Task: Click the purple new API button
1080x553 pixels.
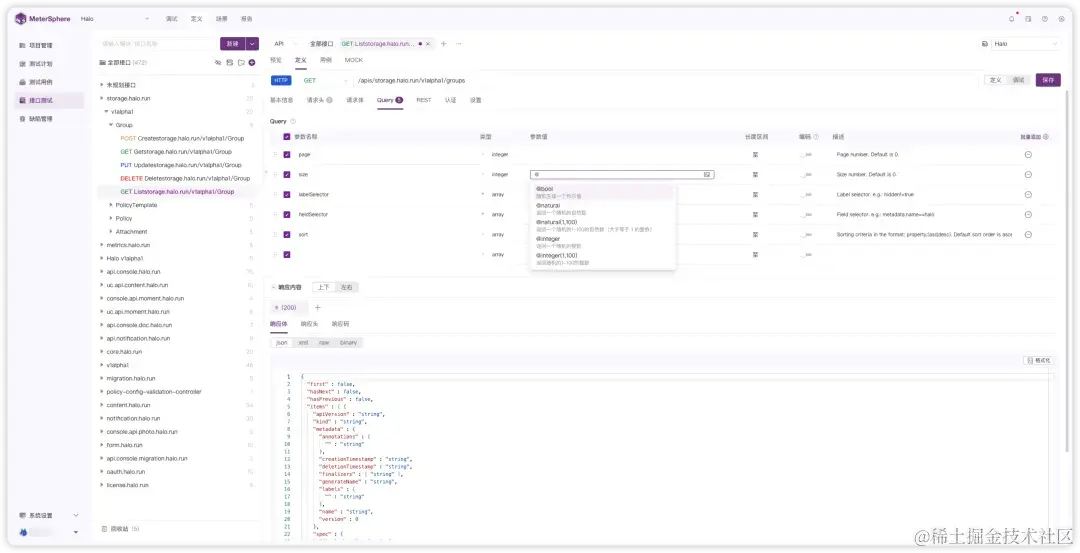Action: tap(233, 43)
